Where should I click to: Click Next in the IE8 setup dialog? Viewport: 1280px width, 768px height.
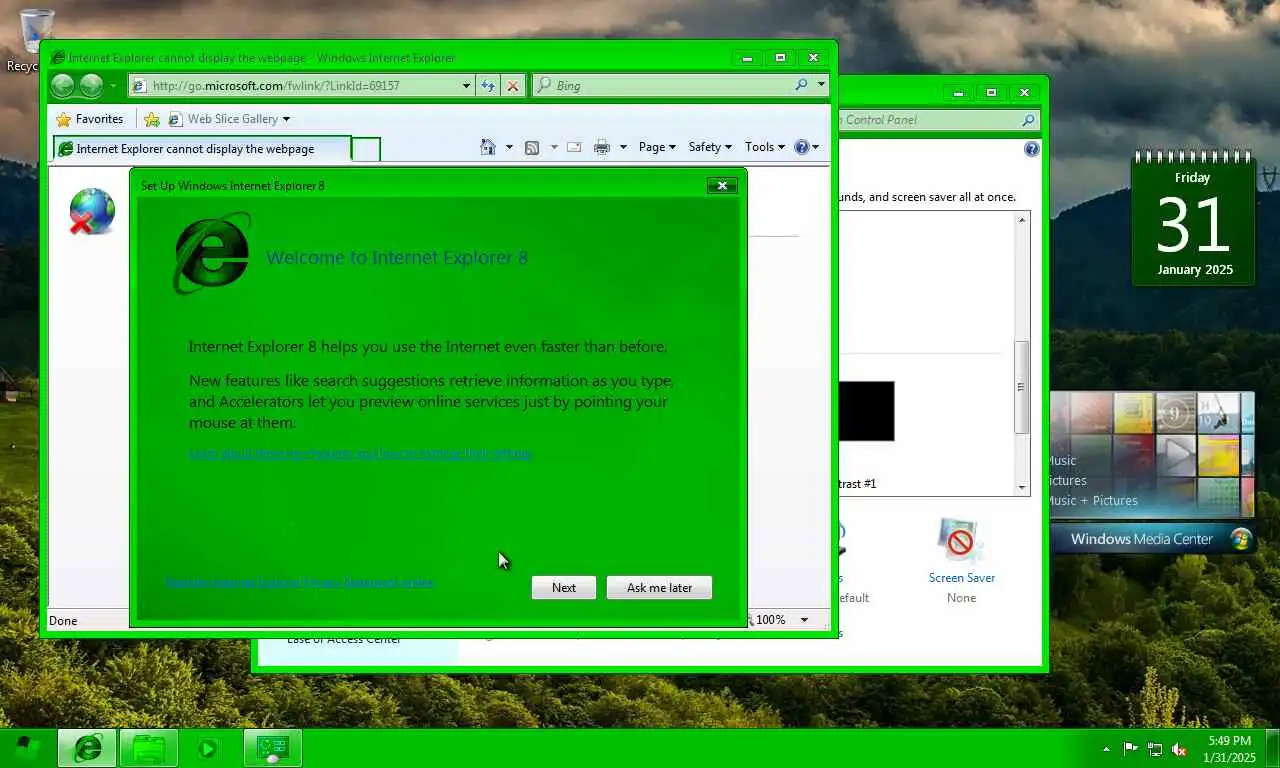coord(564,588)
